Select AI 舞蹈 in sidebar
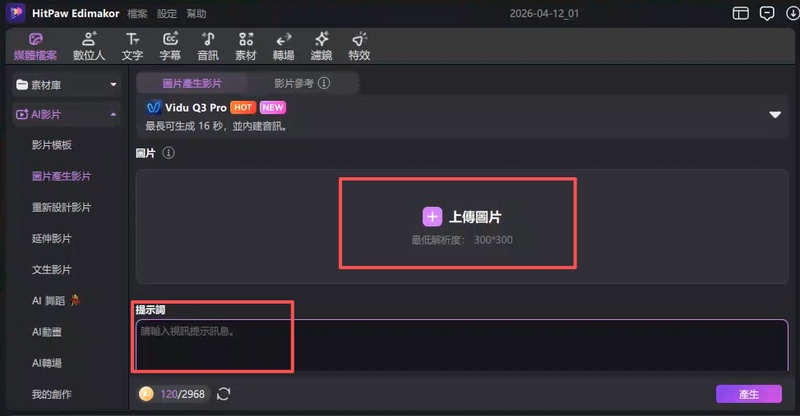800x416 pixels. point(56,301)
